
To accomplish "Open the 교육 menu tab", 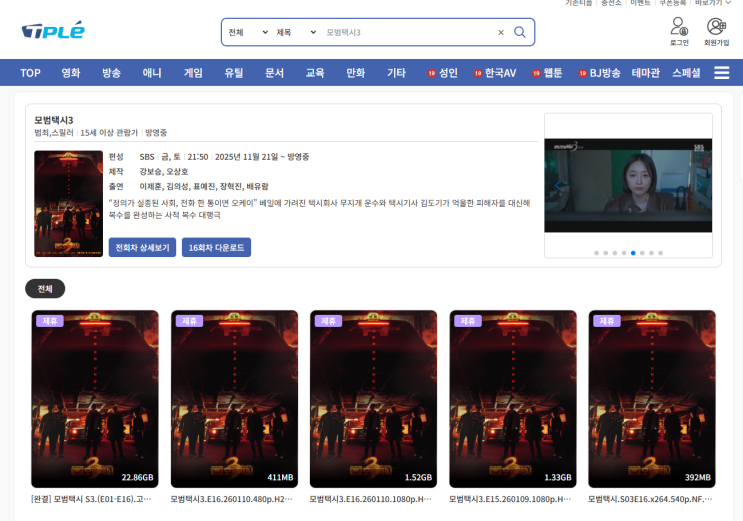I will click(315, 73).
